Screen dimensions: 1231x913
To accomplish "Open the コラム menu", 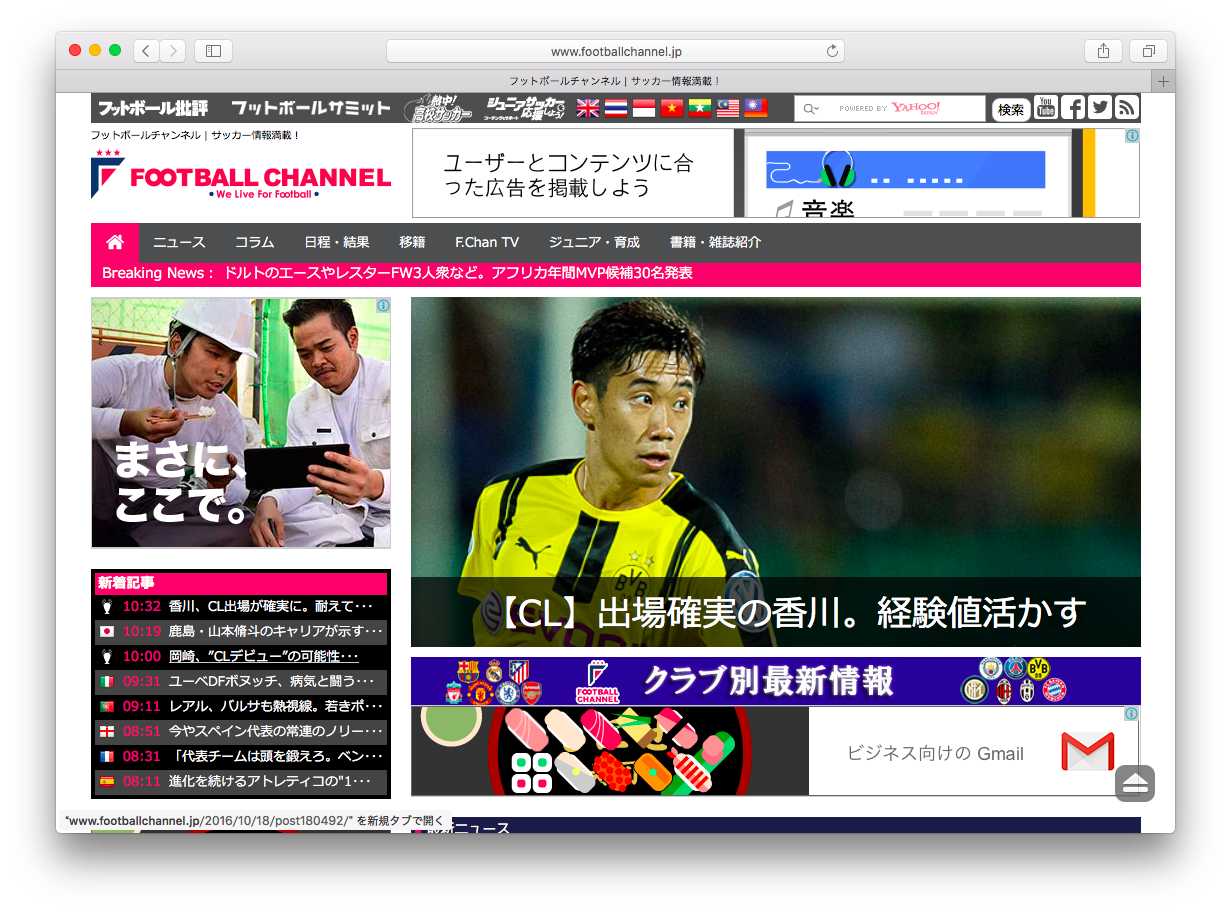I will [255, 242].
